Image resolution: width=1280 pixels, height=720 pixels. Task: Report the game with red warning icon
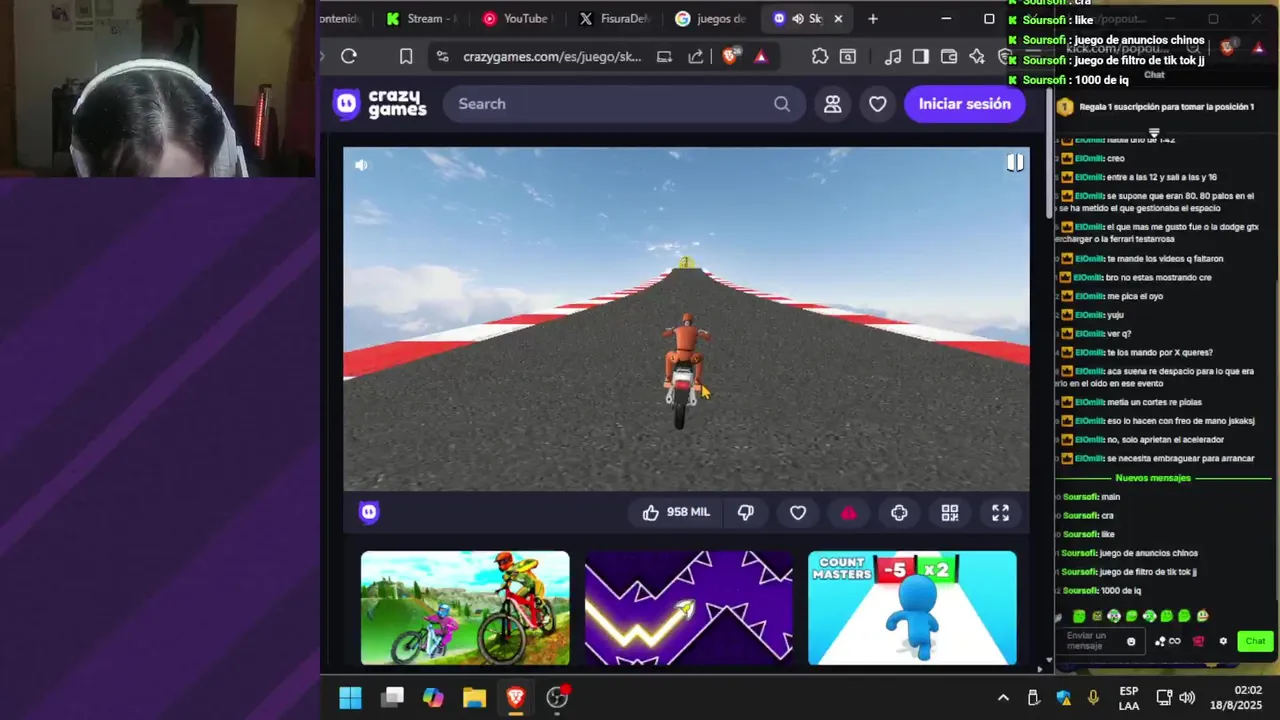(x=848, y=513)
